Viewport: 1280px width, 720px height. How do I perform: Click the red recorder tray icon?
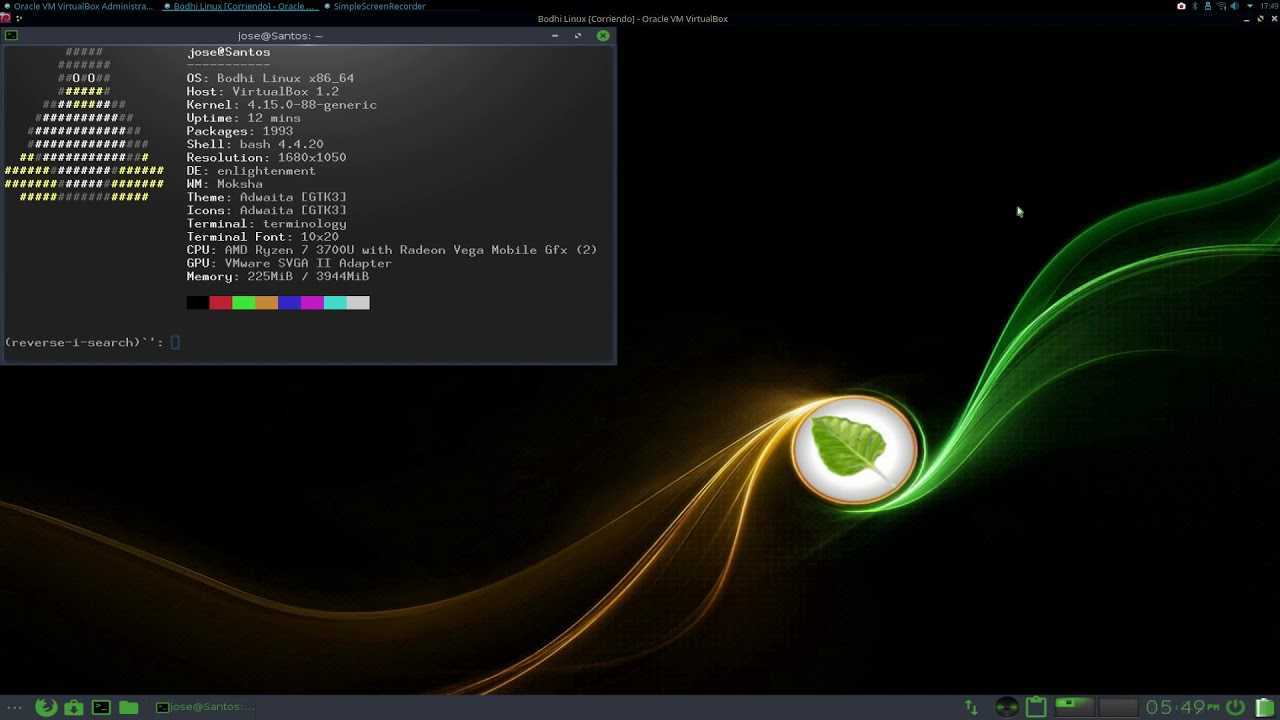point(1181,6)
